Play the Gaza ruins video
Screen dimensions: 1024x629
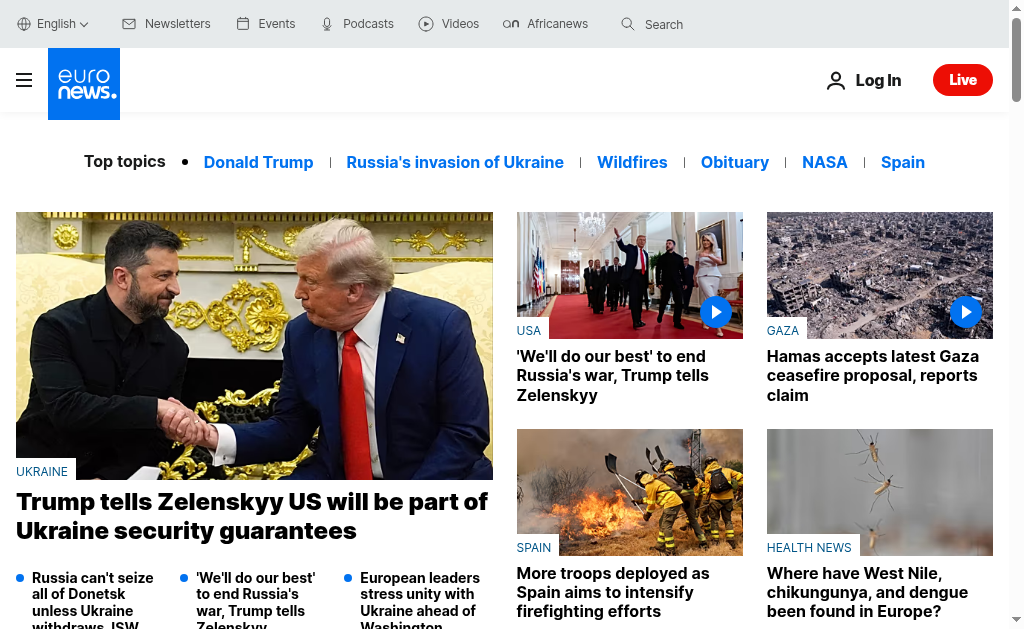(966, 312)
